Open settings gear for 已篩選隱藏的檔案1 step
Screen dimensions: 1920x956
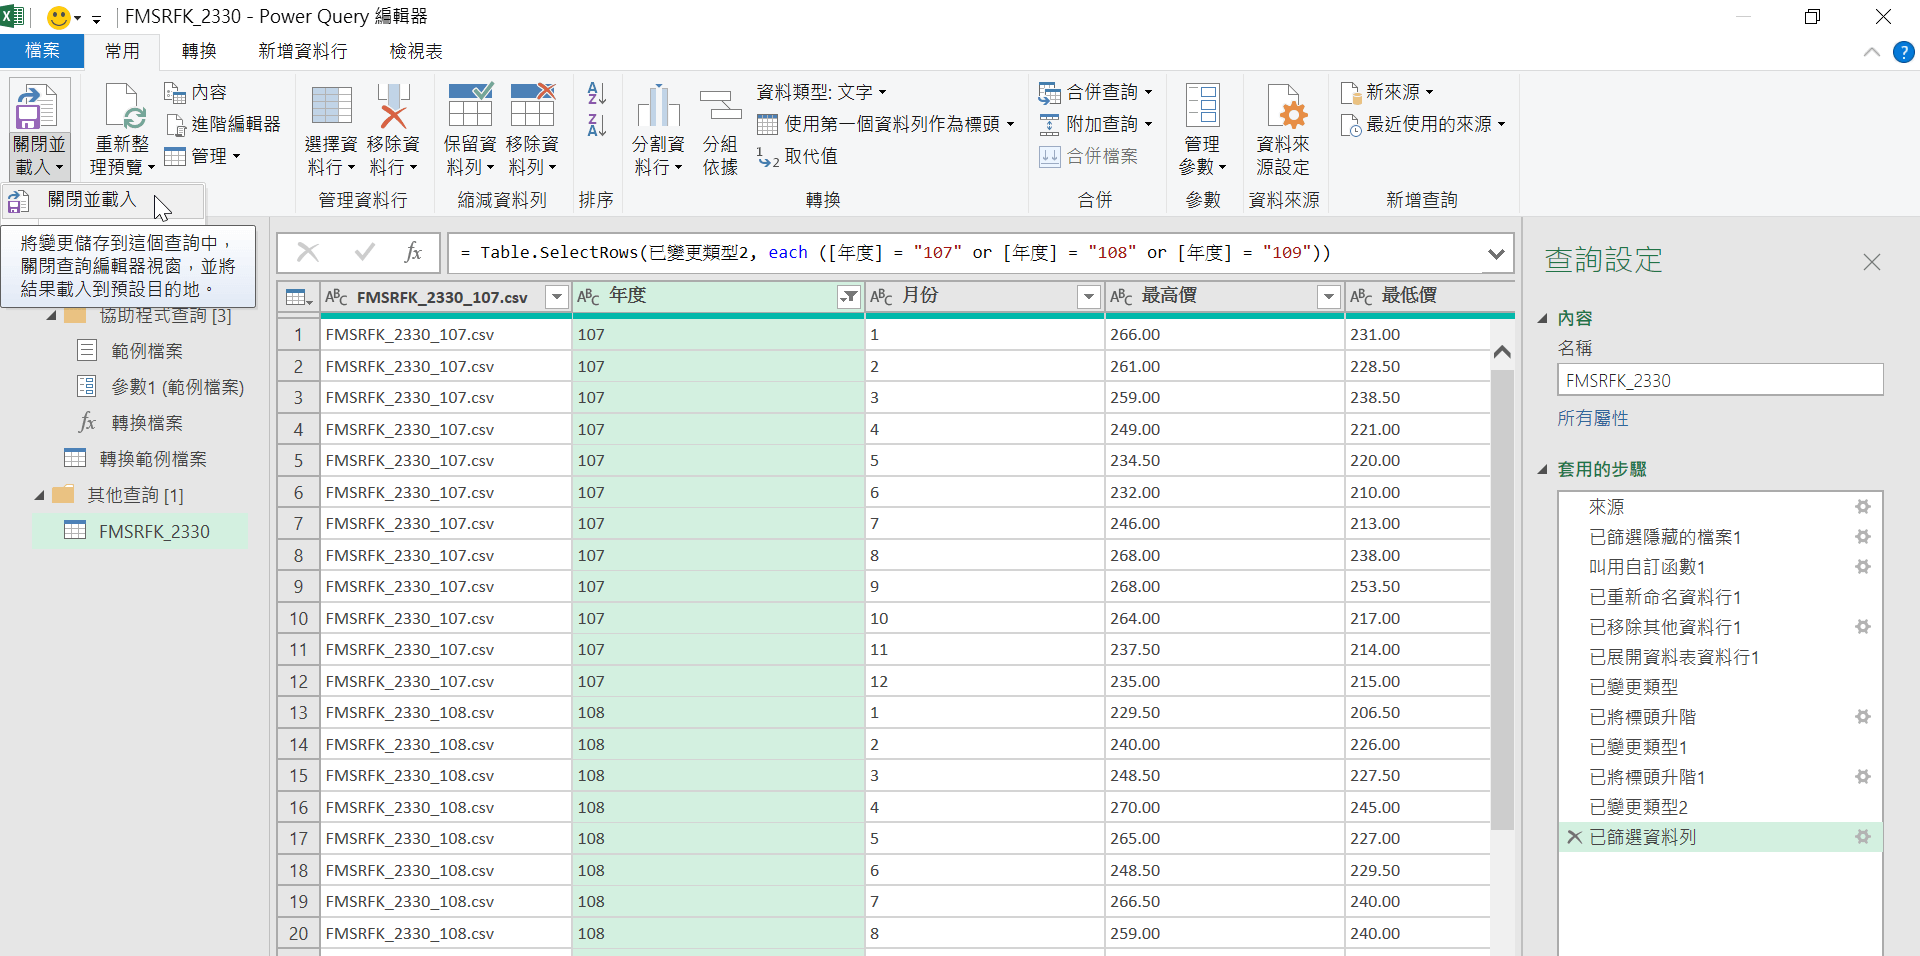click(x=1863, y=537)
